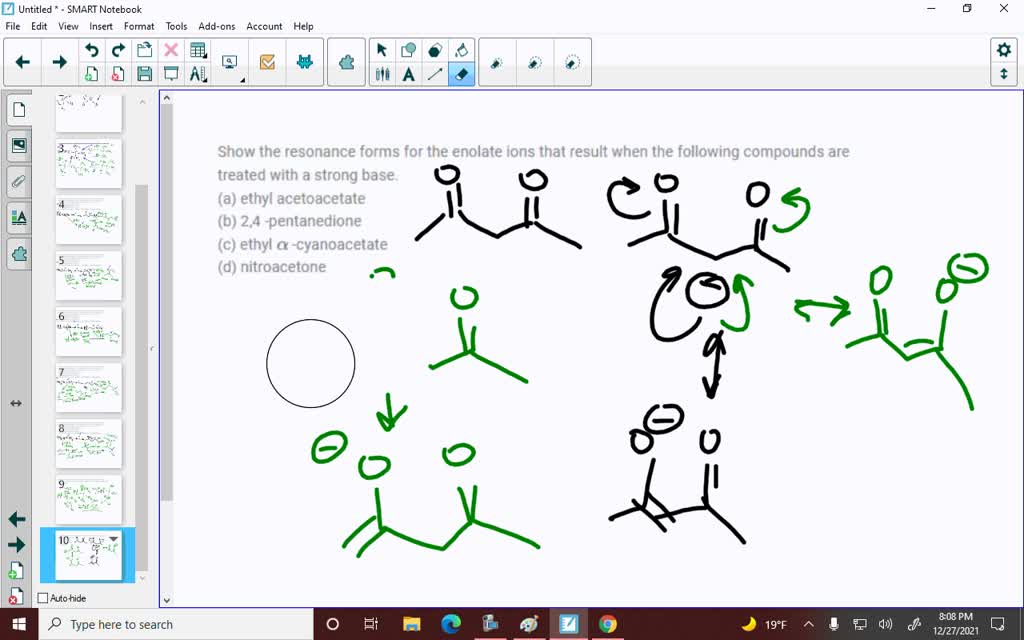1024x640 pixels.
Task: Open the Format menu
Action: (x=138, y=26)
